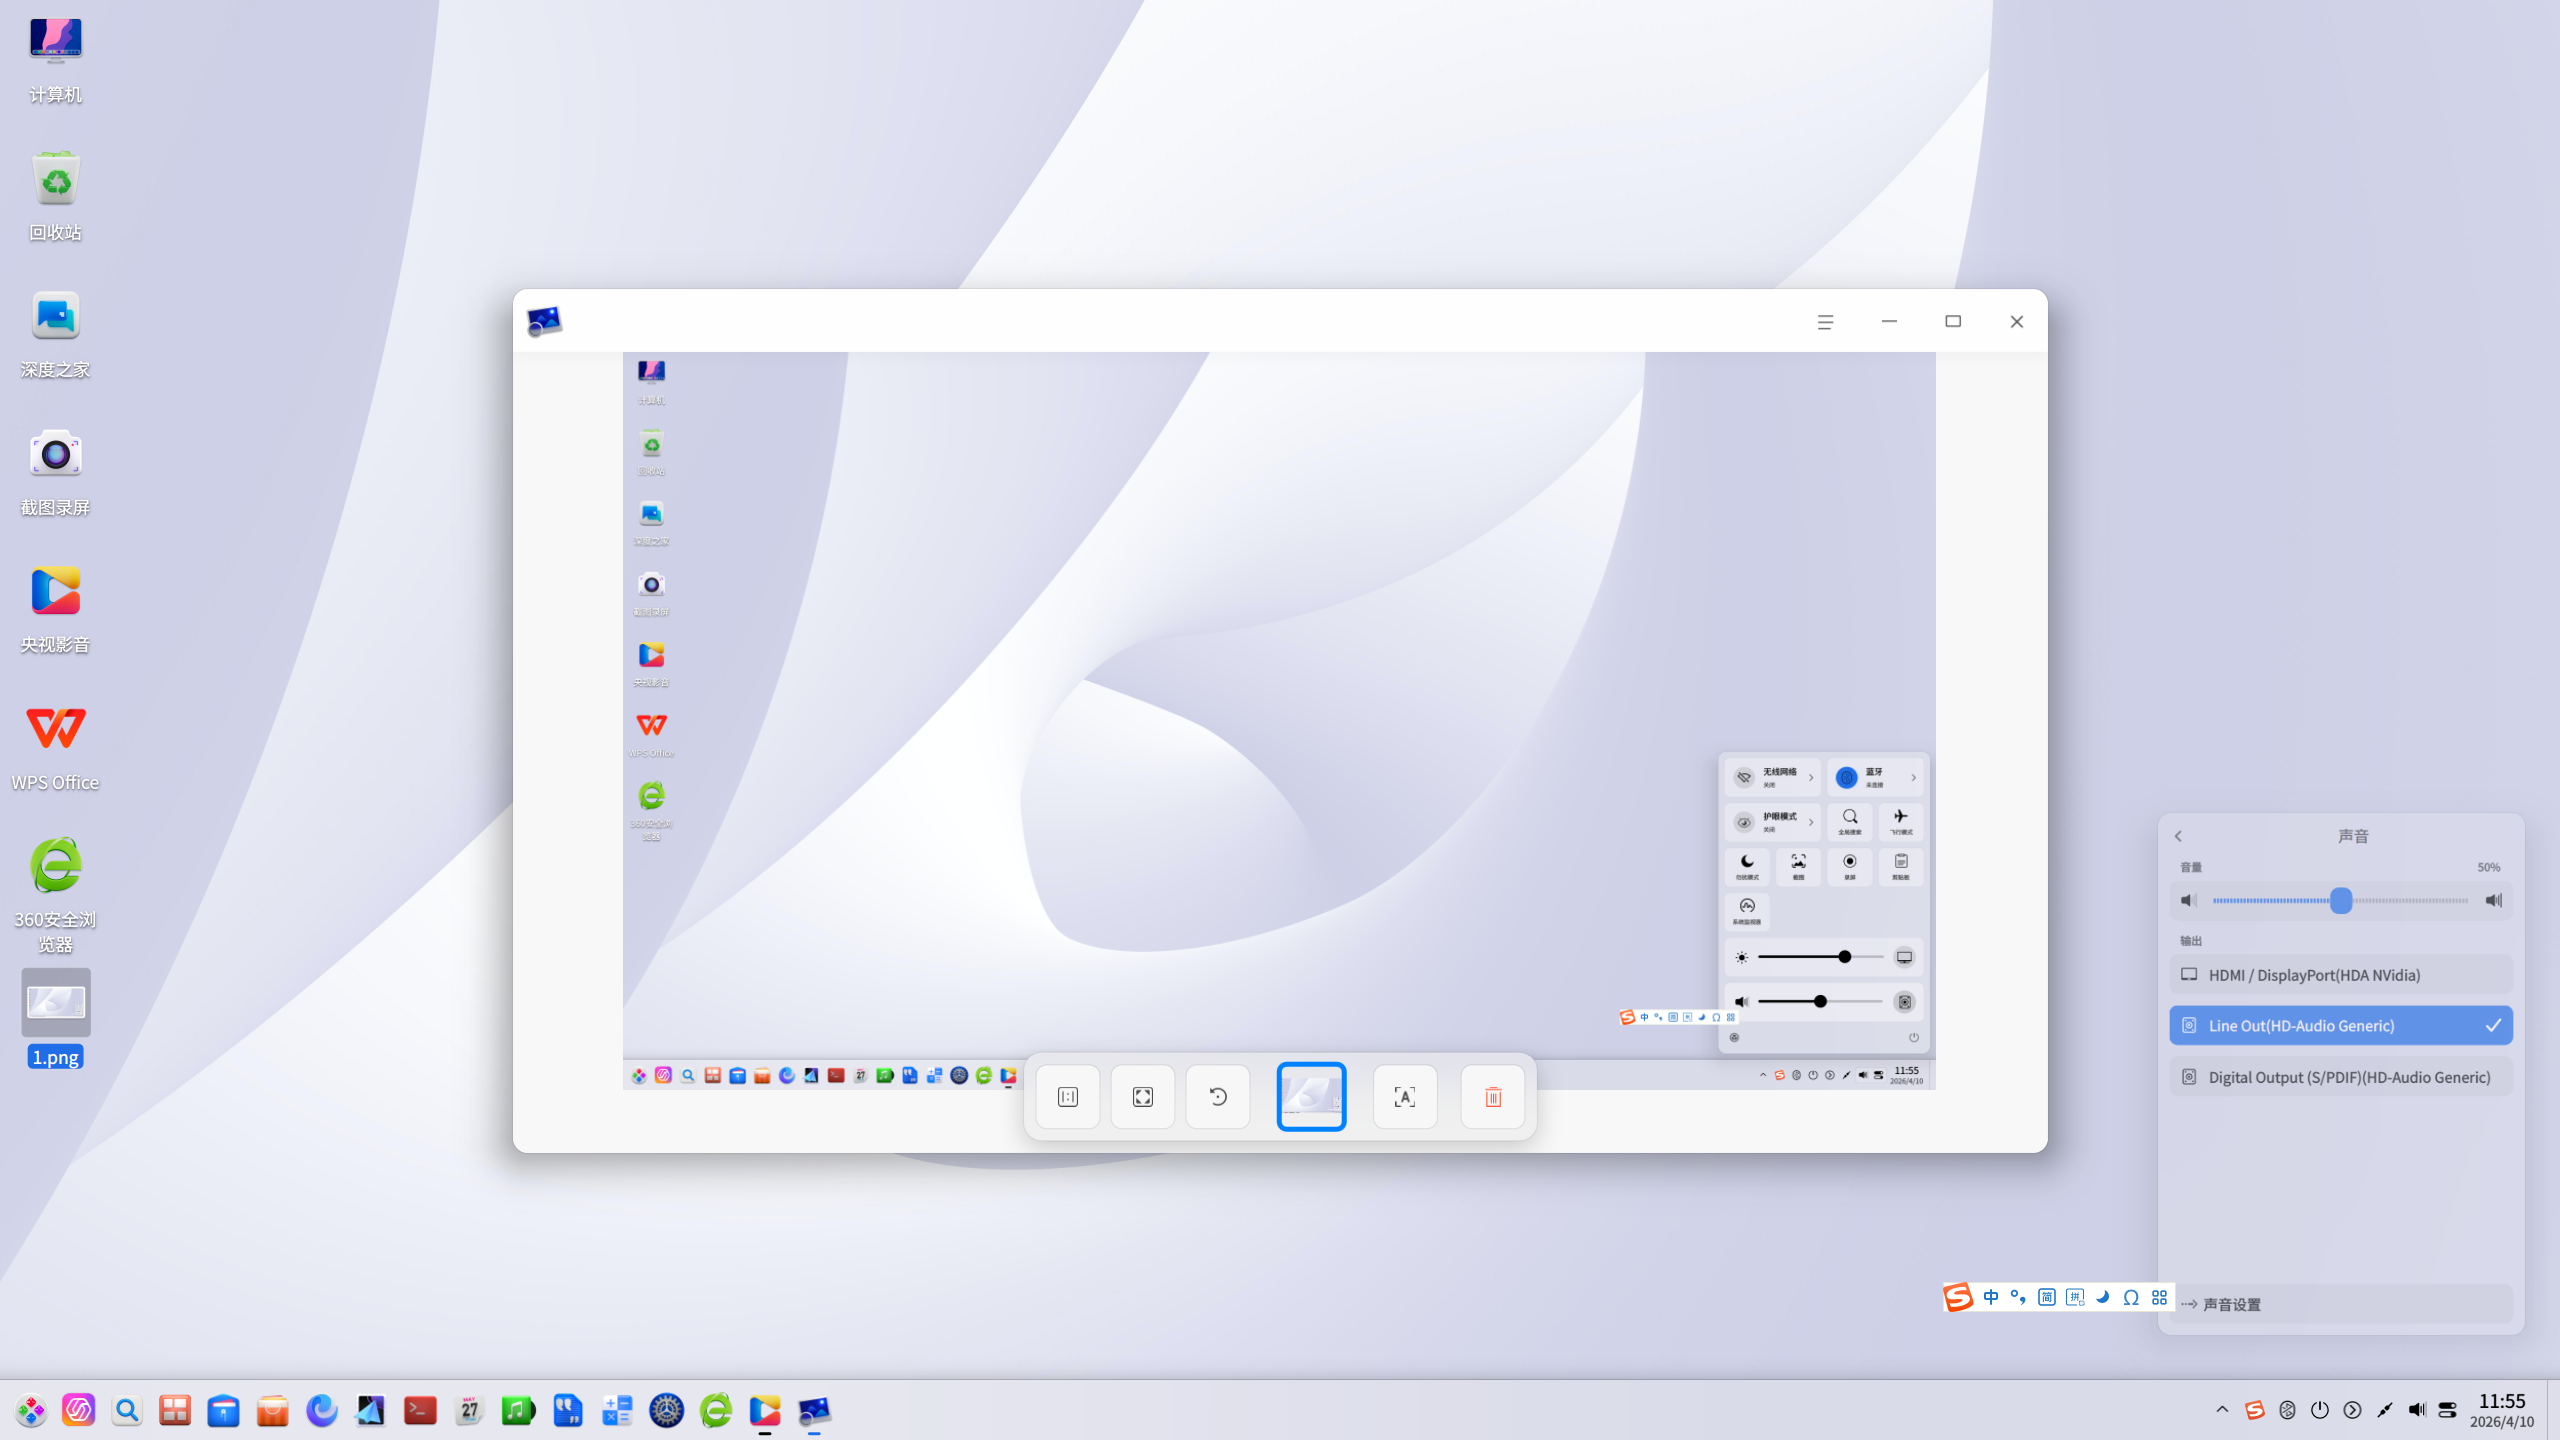Go back using the sound panel arrow
This screenshot has height=1440, width=2560.
tap(2178, 836)
